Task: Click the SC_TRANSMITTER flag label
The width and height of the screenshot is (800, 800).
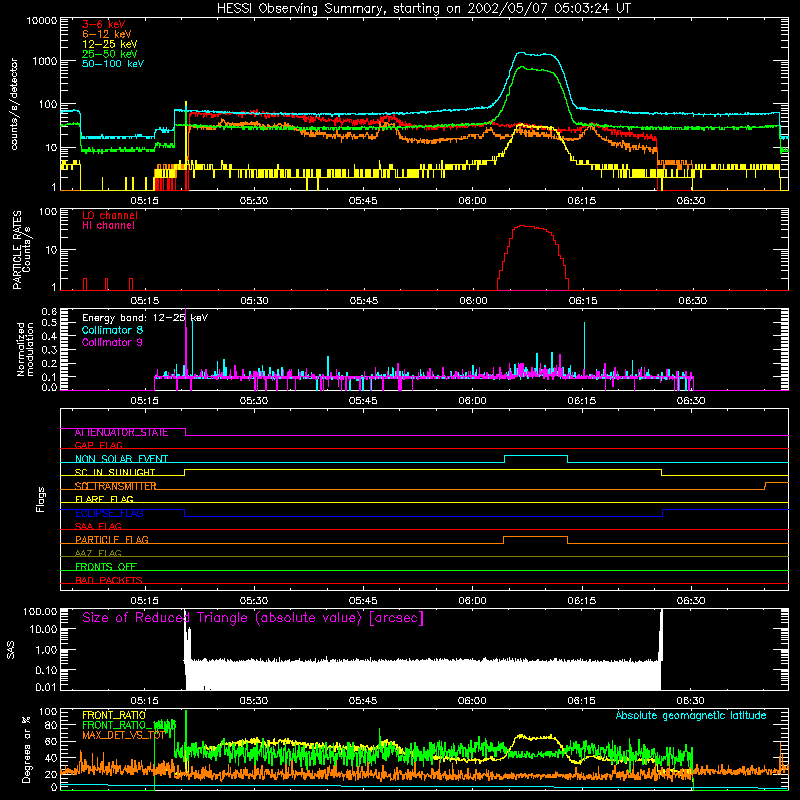Action: coord(115,486)
